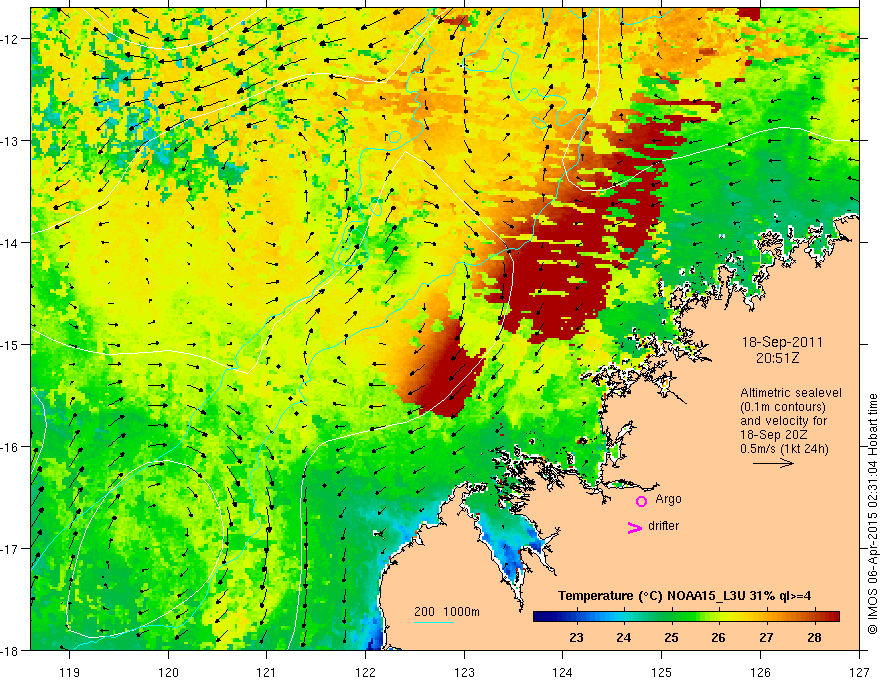Click the 24 value on temperature scale
Screen dimensions: 880x680
624,638
